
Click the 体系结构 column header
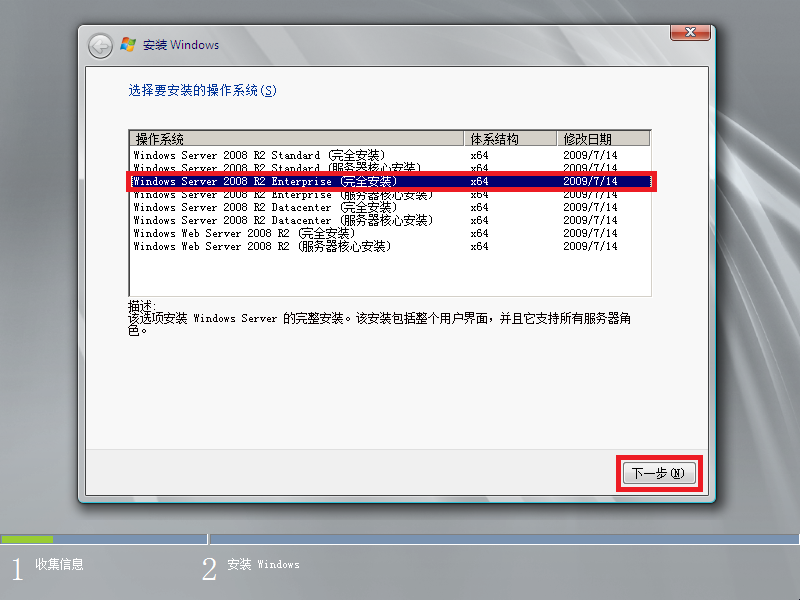pyautogui.click(x=510, y=139)
